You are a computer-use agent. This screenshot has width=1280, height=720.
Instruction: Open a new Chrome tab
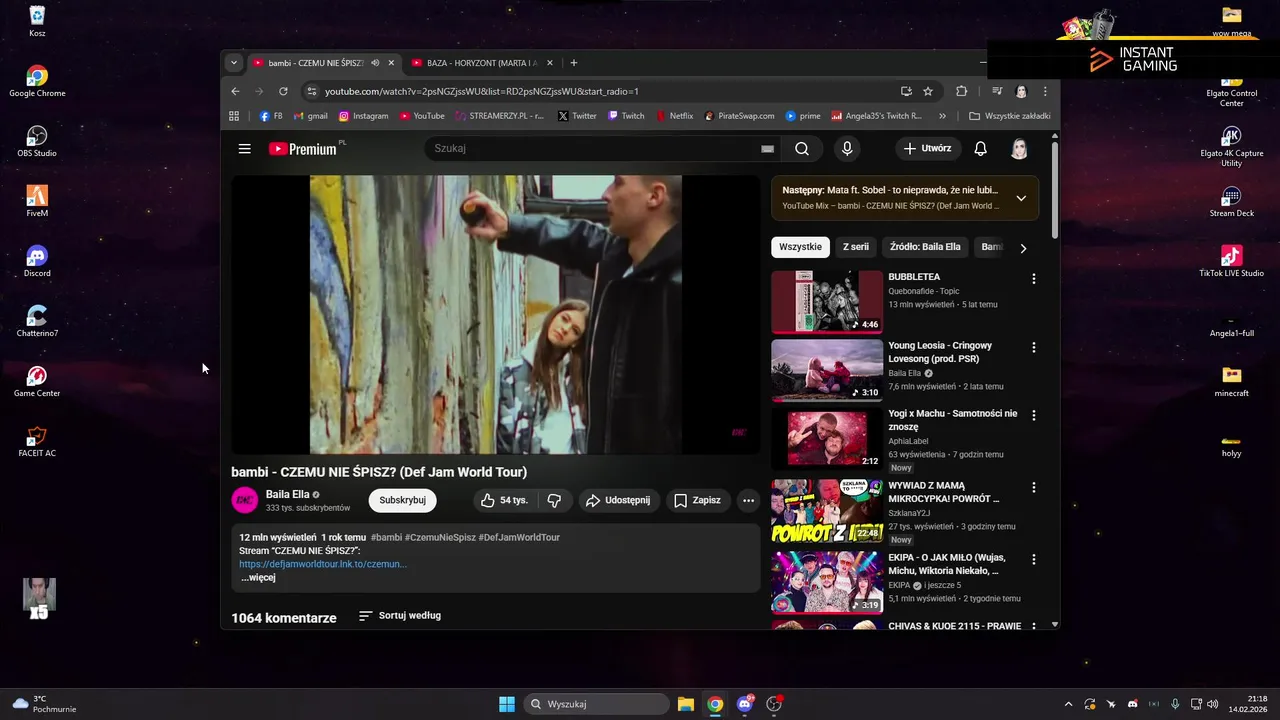point(574,63)
